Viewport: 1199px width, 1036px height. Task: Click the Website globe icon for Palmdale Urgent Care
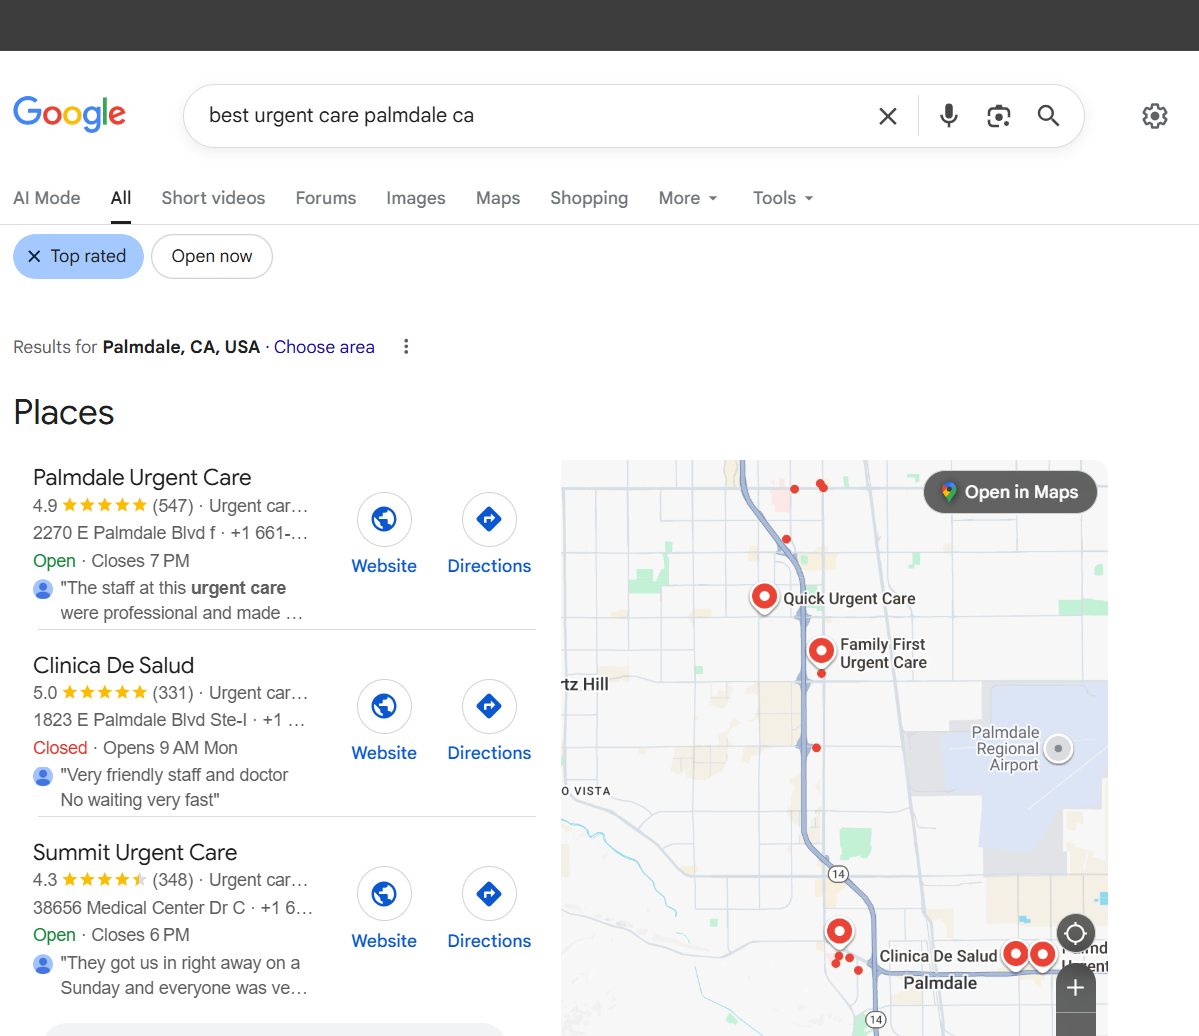(384, 519)
